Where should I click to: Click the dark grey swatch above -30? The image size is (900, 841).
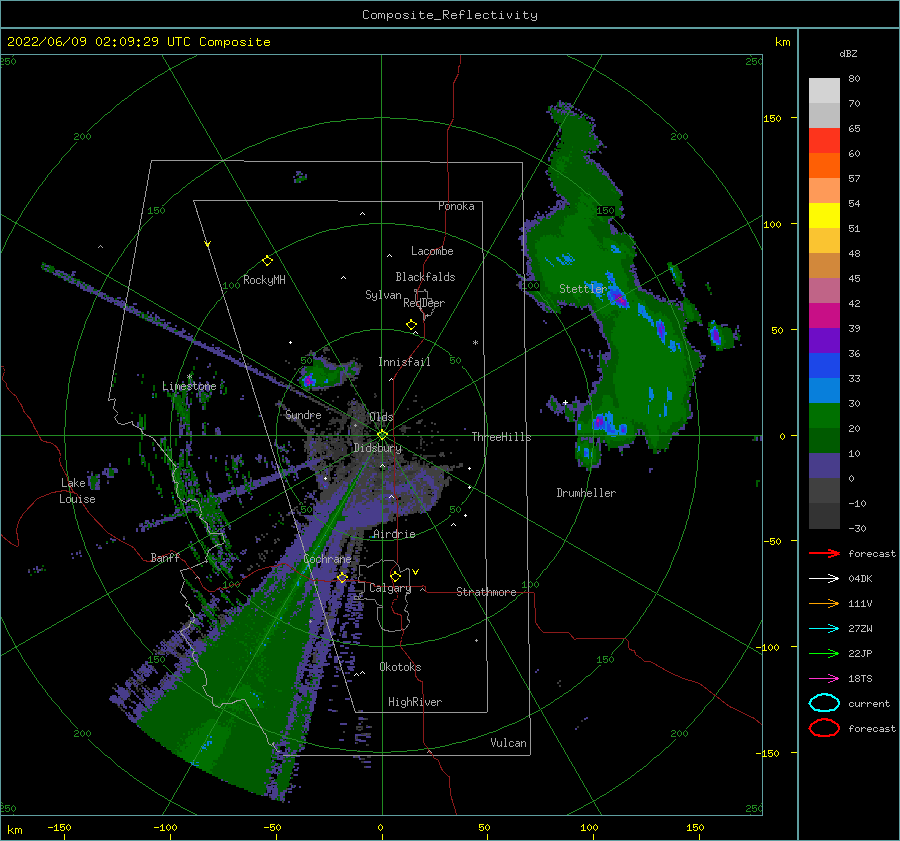824,516
